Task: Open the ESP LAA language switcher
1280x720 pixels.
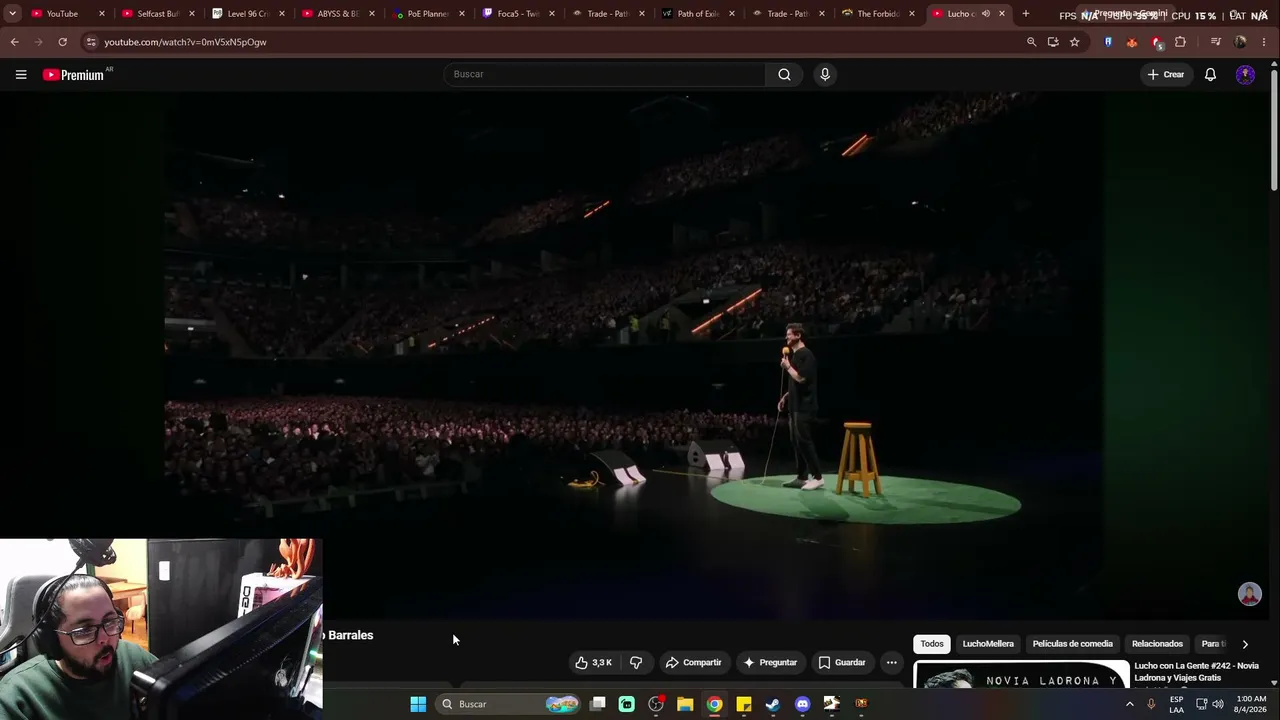Action: click(1176, 704)
